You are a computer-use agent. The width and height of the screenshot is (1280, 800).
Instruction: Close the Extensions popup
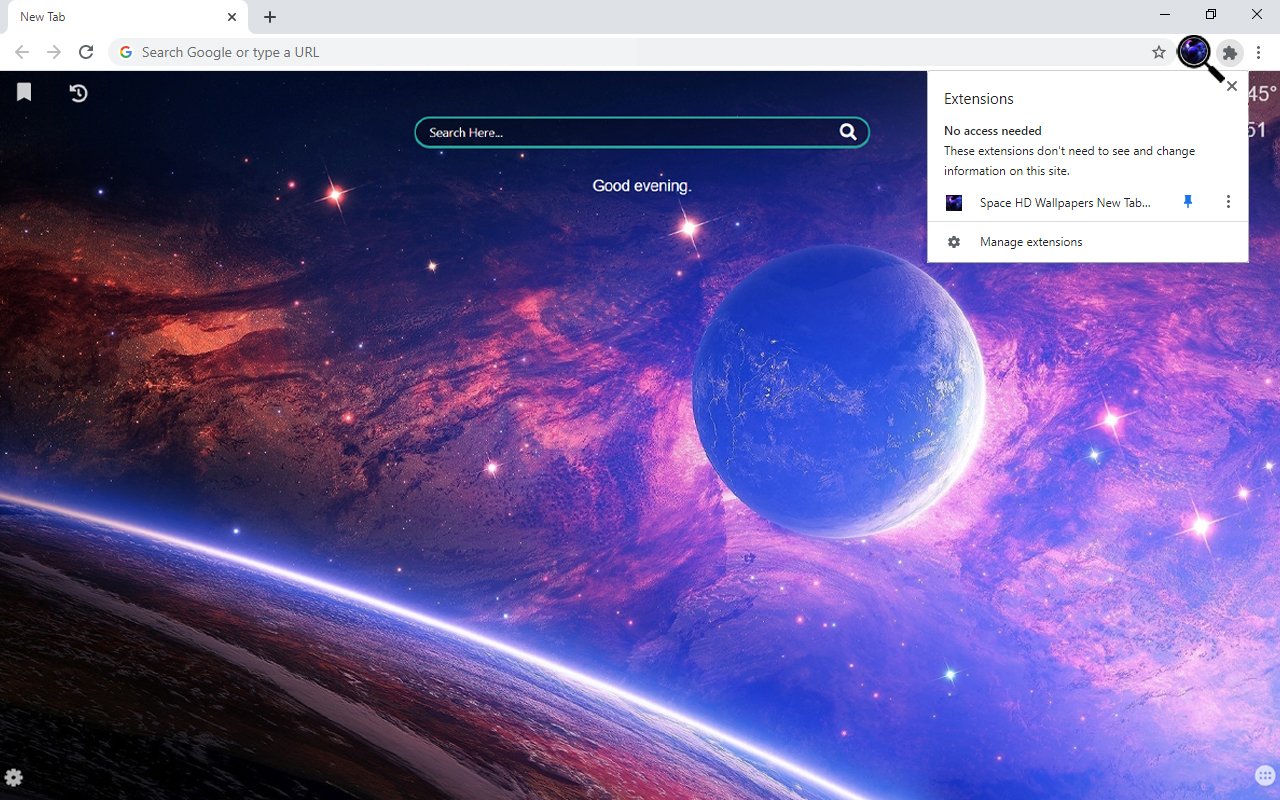point(1232,86)
